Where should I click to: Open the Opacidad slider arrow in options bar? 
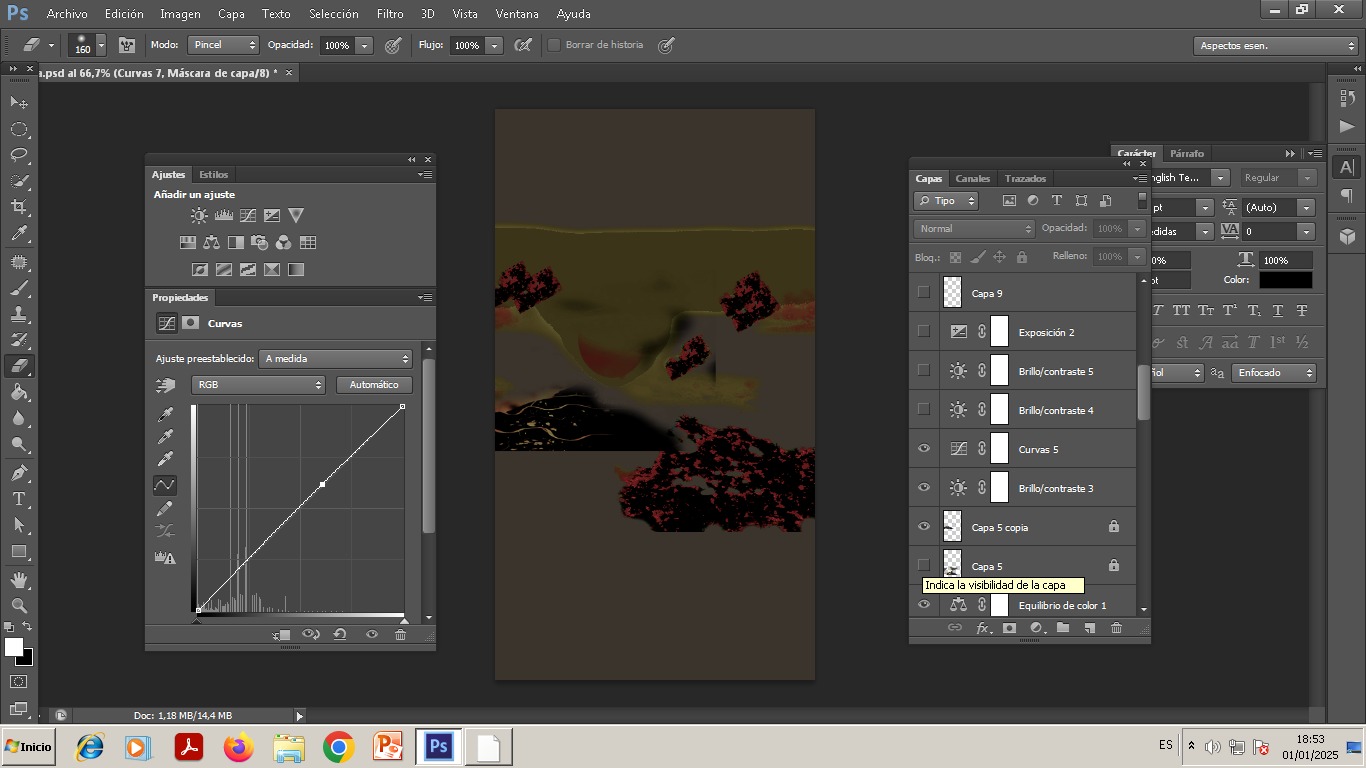coord(364,45)
